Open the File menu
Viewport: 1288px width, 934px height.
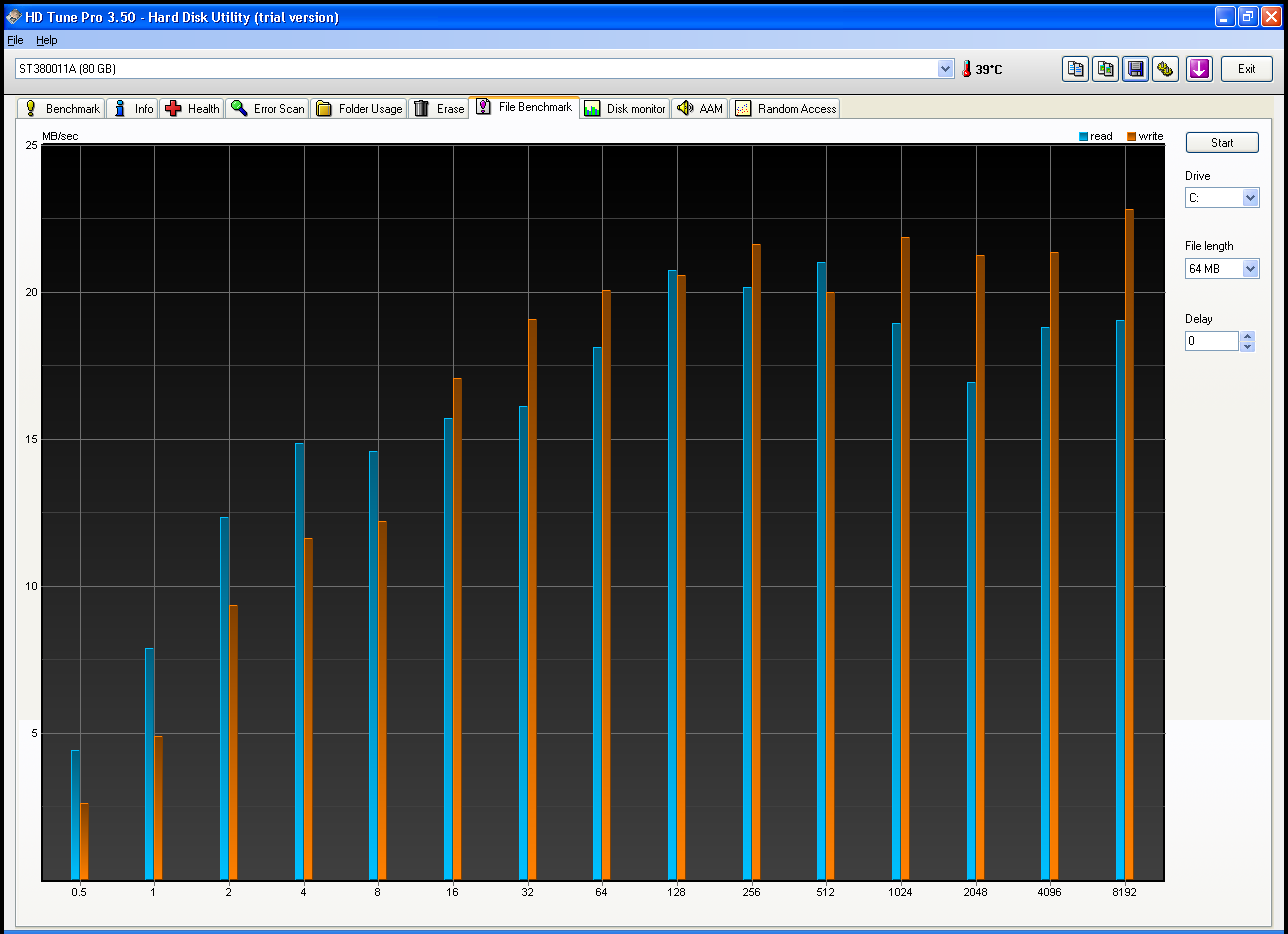(x=15, y=40)
